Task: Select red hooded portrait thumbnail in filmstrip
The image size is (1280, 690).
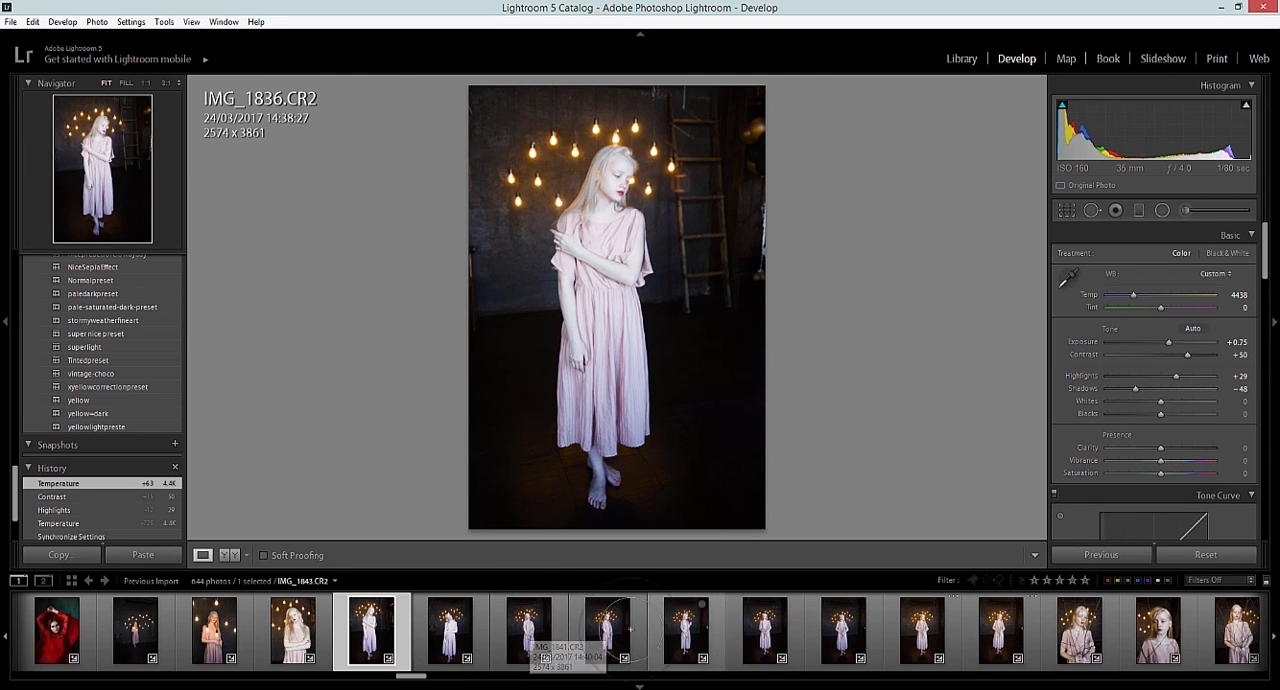Action: [x=56, y=631]
